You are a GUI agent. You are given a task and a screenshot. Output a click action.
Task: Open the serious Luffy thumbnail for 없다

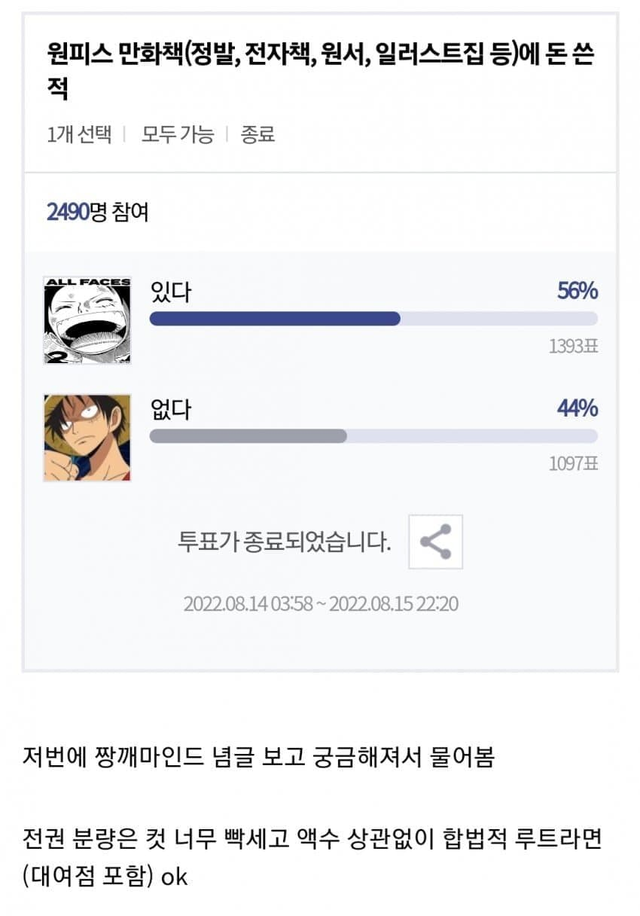pyautogui.click(x=87, y=438)
